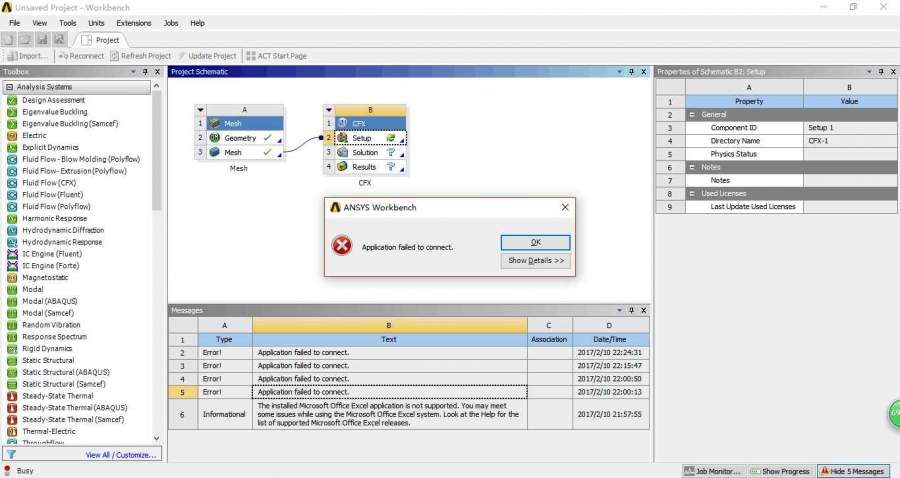Select Fluid Flow (CFX) icon
The height and width of the screenshot is (478, 900).
[x=11, y=183]
